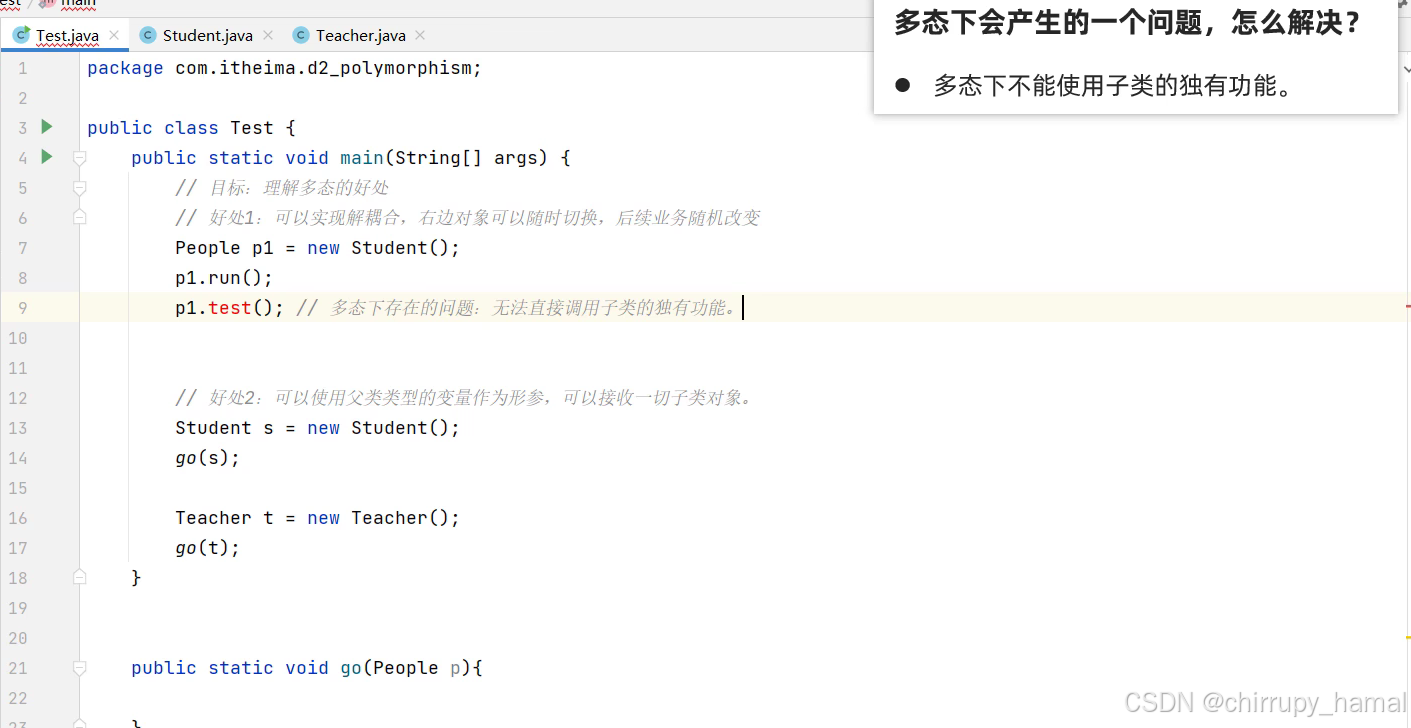Open the Teacher.java tab
This screenshot has height=728, width=1411.
pos(360,35)
